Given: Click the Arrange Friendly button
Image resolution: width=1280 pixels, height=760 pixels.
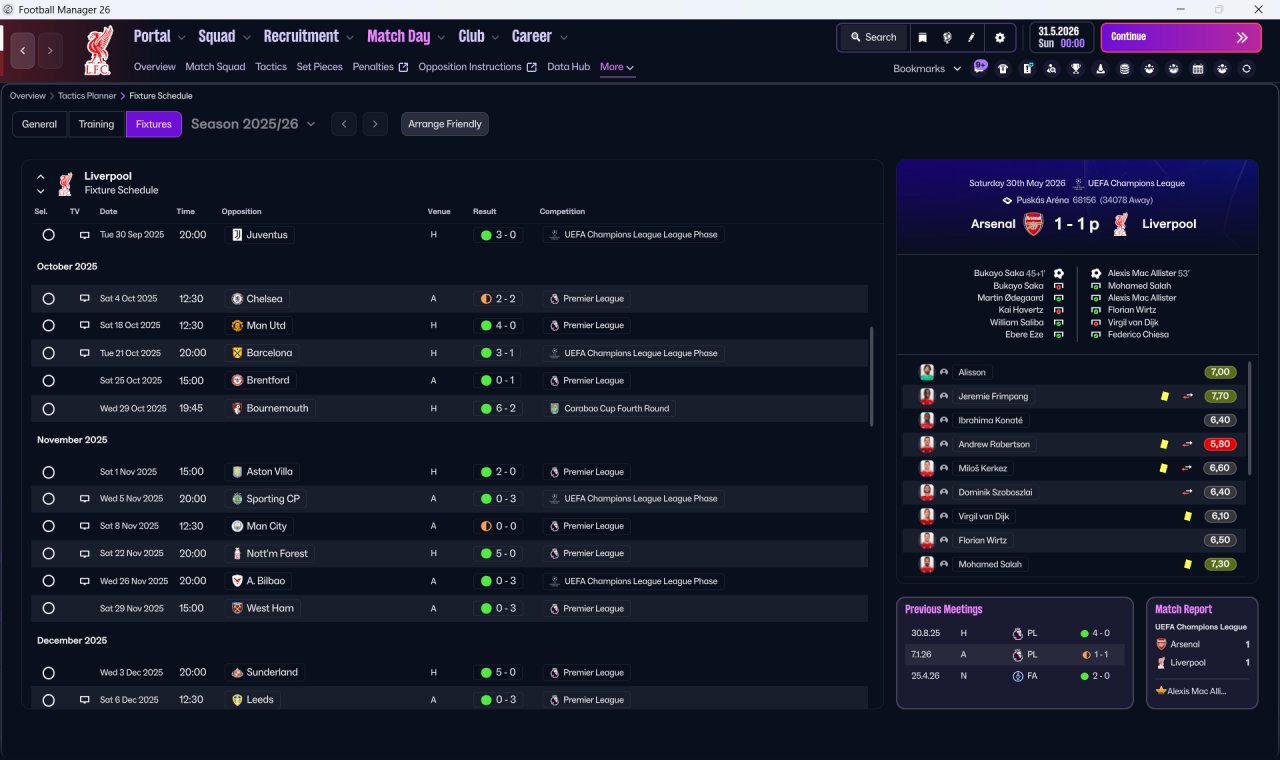Looking at the screenshot, I should pyautogui.click(x=445, y=124).
